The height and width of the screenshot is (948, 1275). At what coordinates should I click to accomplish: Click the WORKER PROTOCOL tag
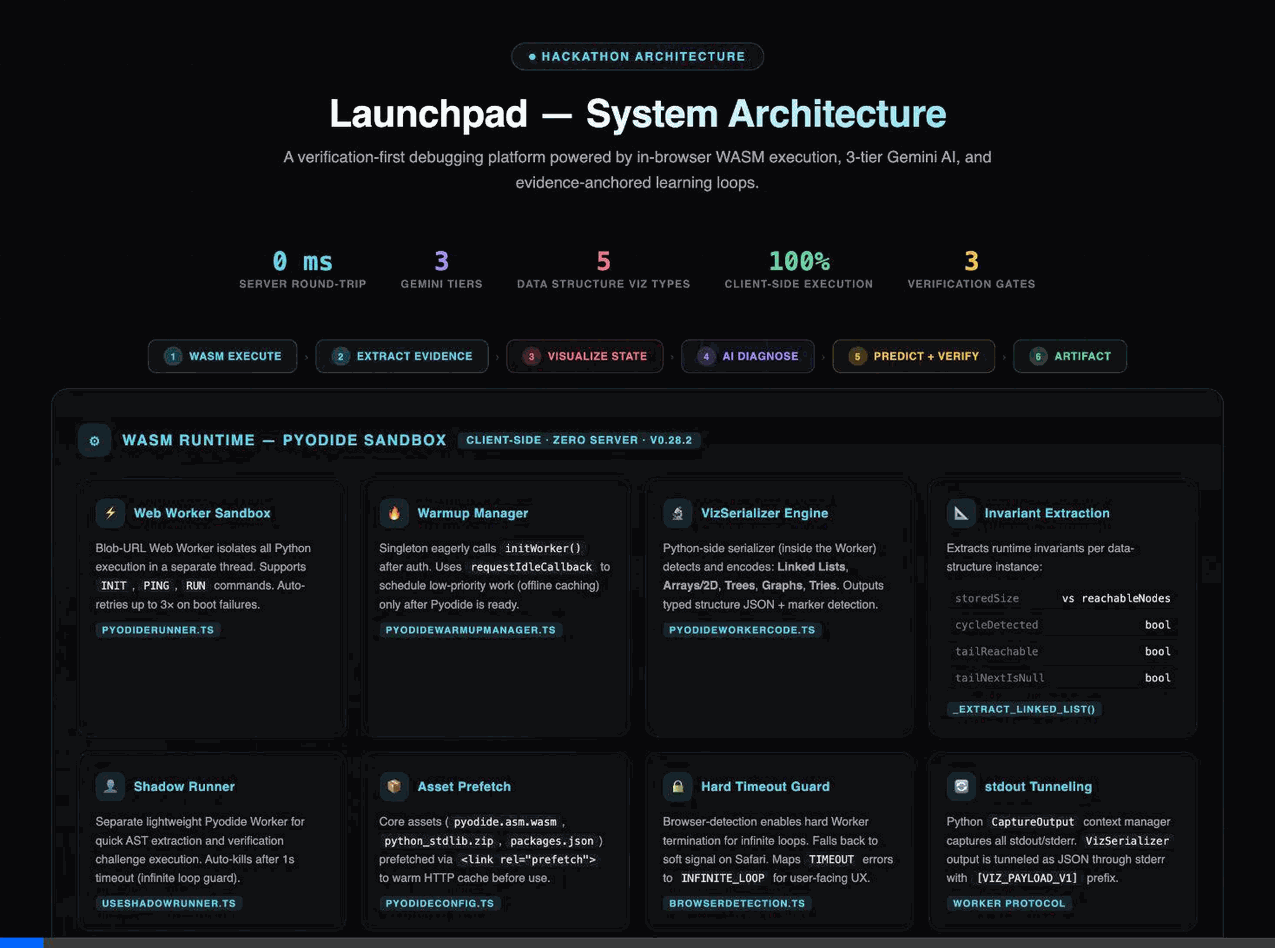click(x=1009, y=903)
